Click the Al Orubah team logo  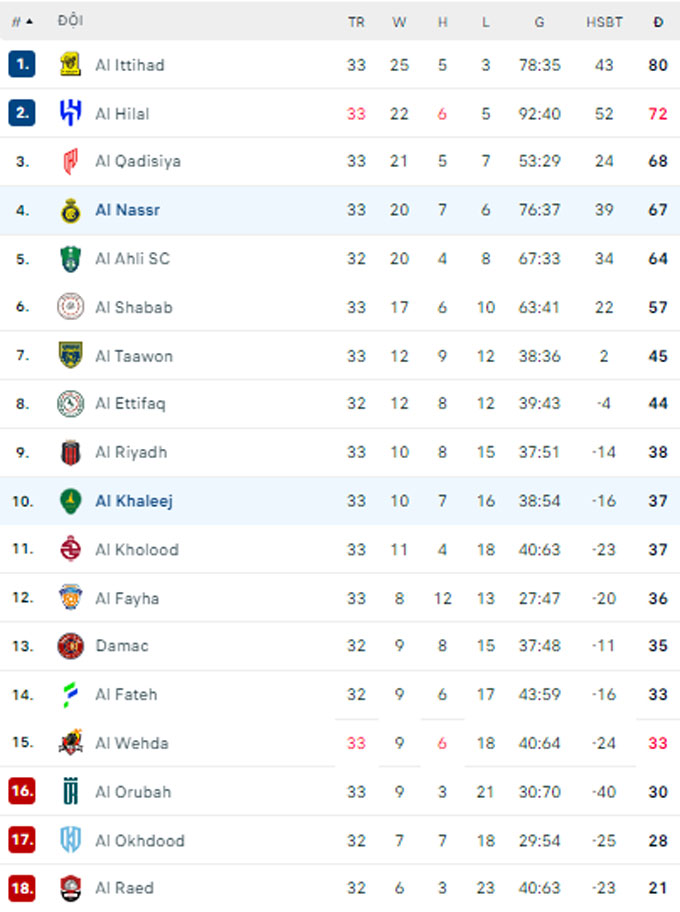pos(70,791)
